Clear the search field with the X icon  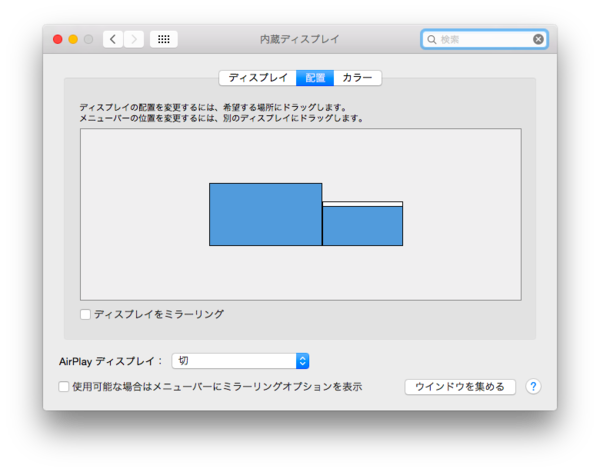pyautogui.click(x=538, y=39)
